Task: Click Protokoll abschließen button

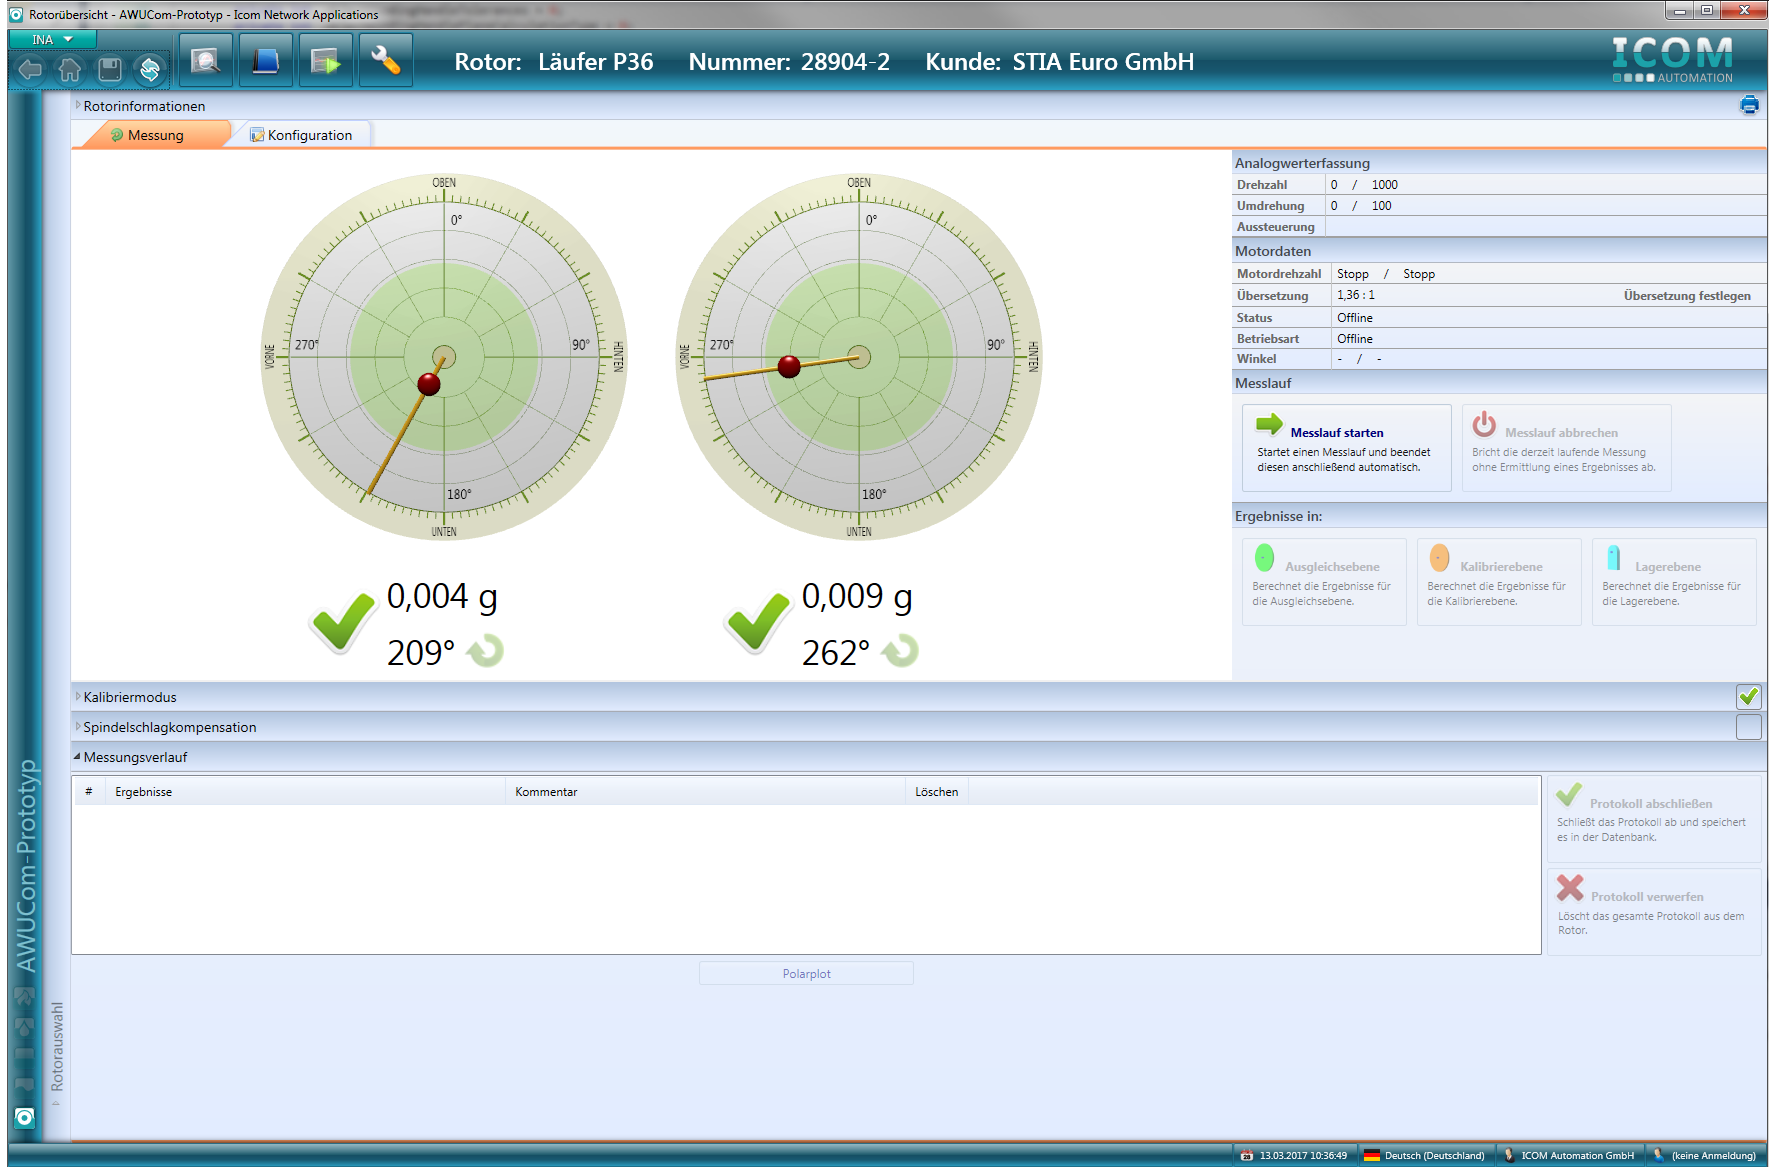Action: (1654, 819)
